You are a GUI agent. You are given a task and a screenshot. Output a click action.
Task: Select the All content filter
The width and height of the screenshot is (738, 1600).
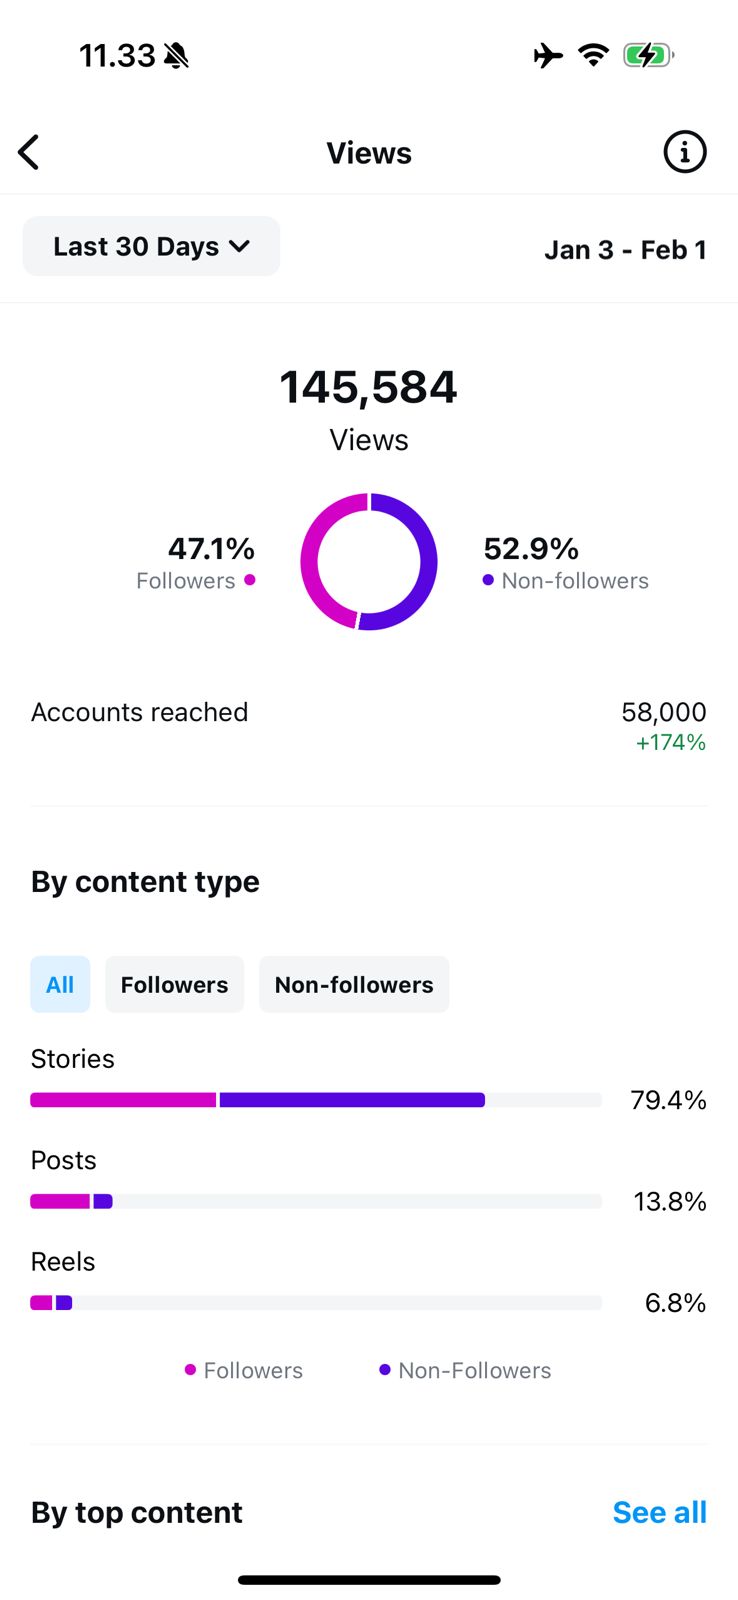click(60, 985)
